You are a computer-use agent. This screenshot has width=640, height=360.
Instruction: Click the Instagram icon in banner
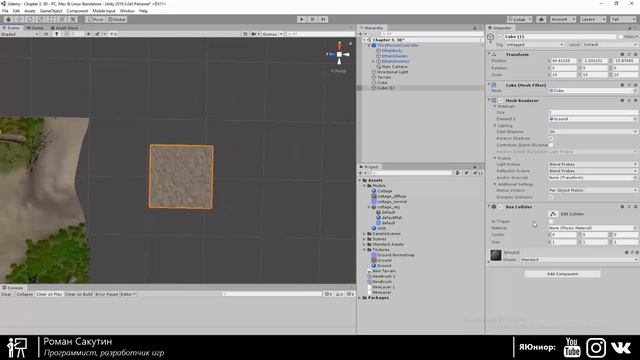[596, 347]
